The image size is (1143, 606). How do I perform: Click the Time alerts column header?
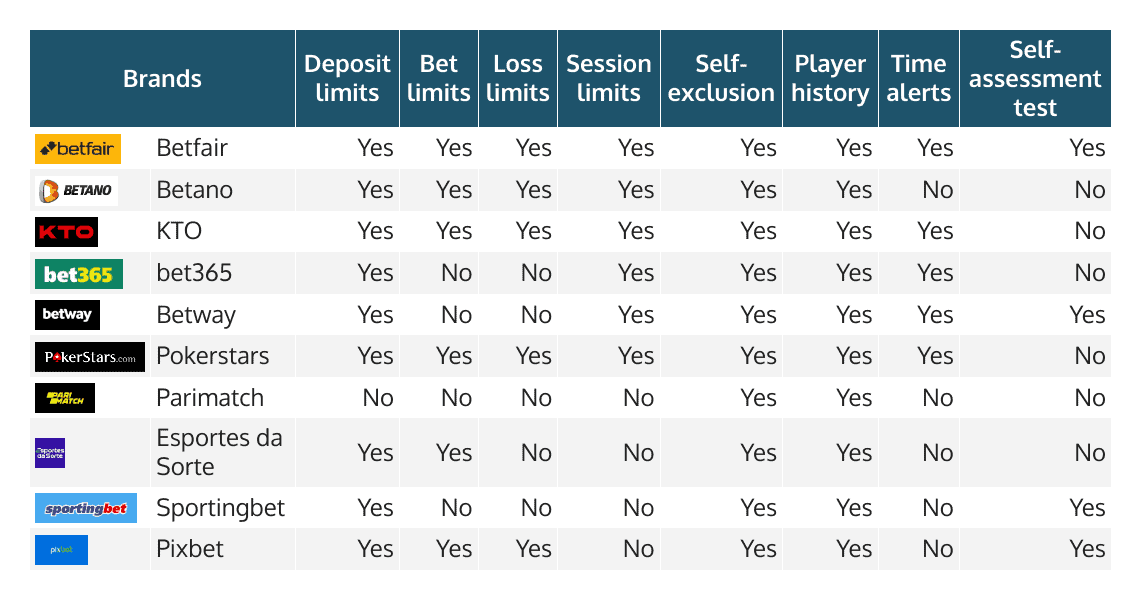coord(918,79)
